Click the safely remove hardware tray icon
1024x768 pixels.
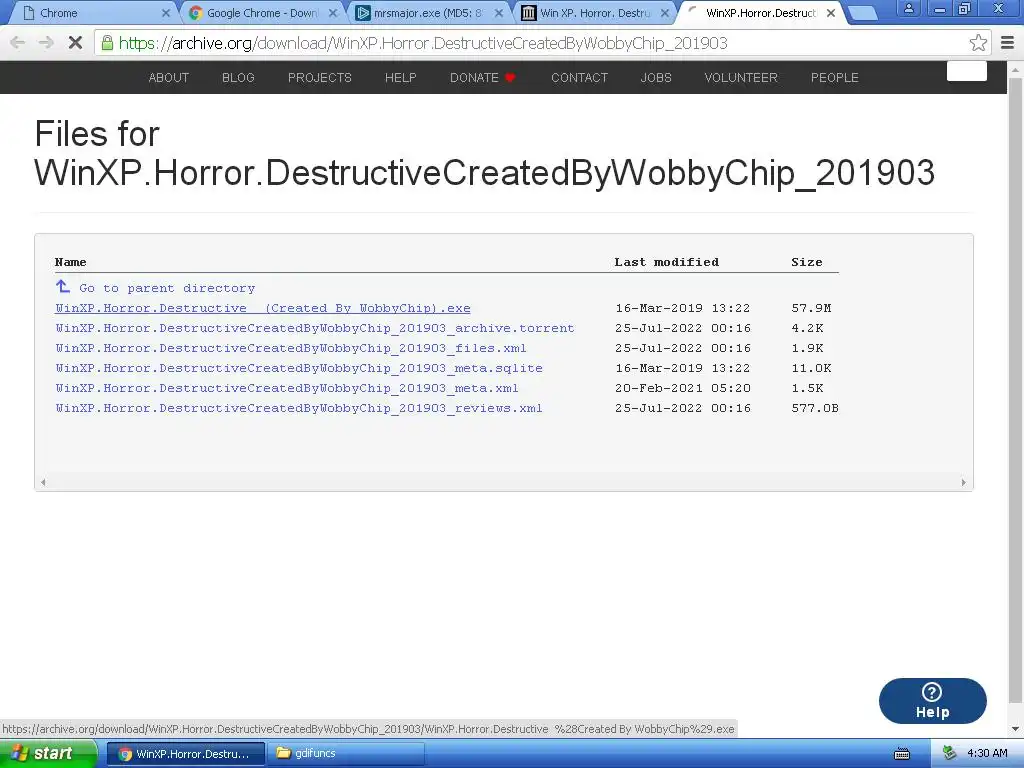click(949, 753)
